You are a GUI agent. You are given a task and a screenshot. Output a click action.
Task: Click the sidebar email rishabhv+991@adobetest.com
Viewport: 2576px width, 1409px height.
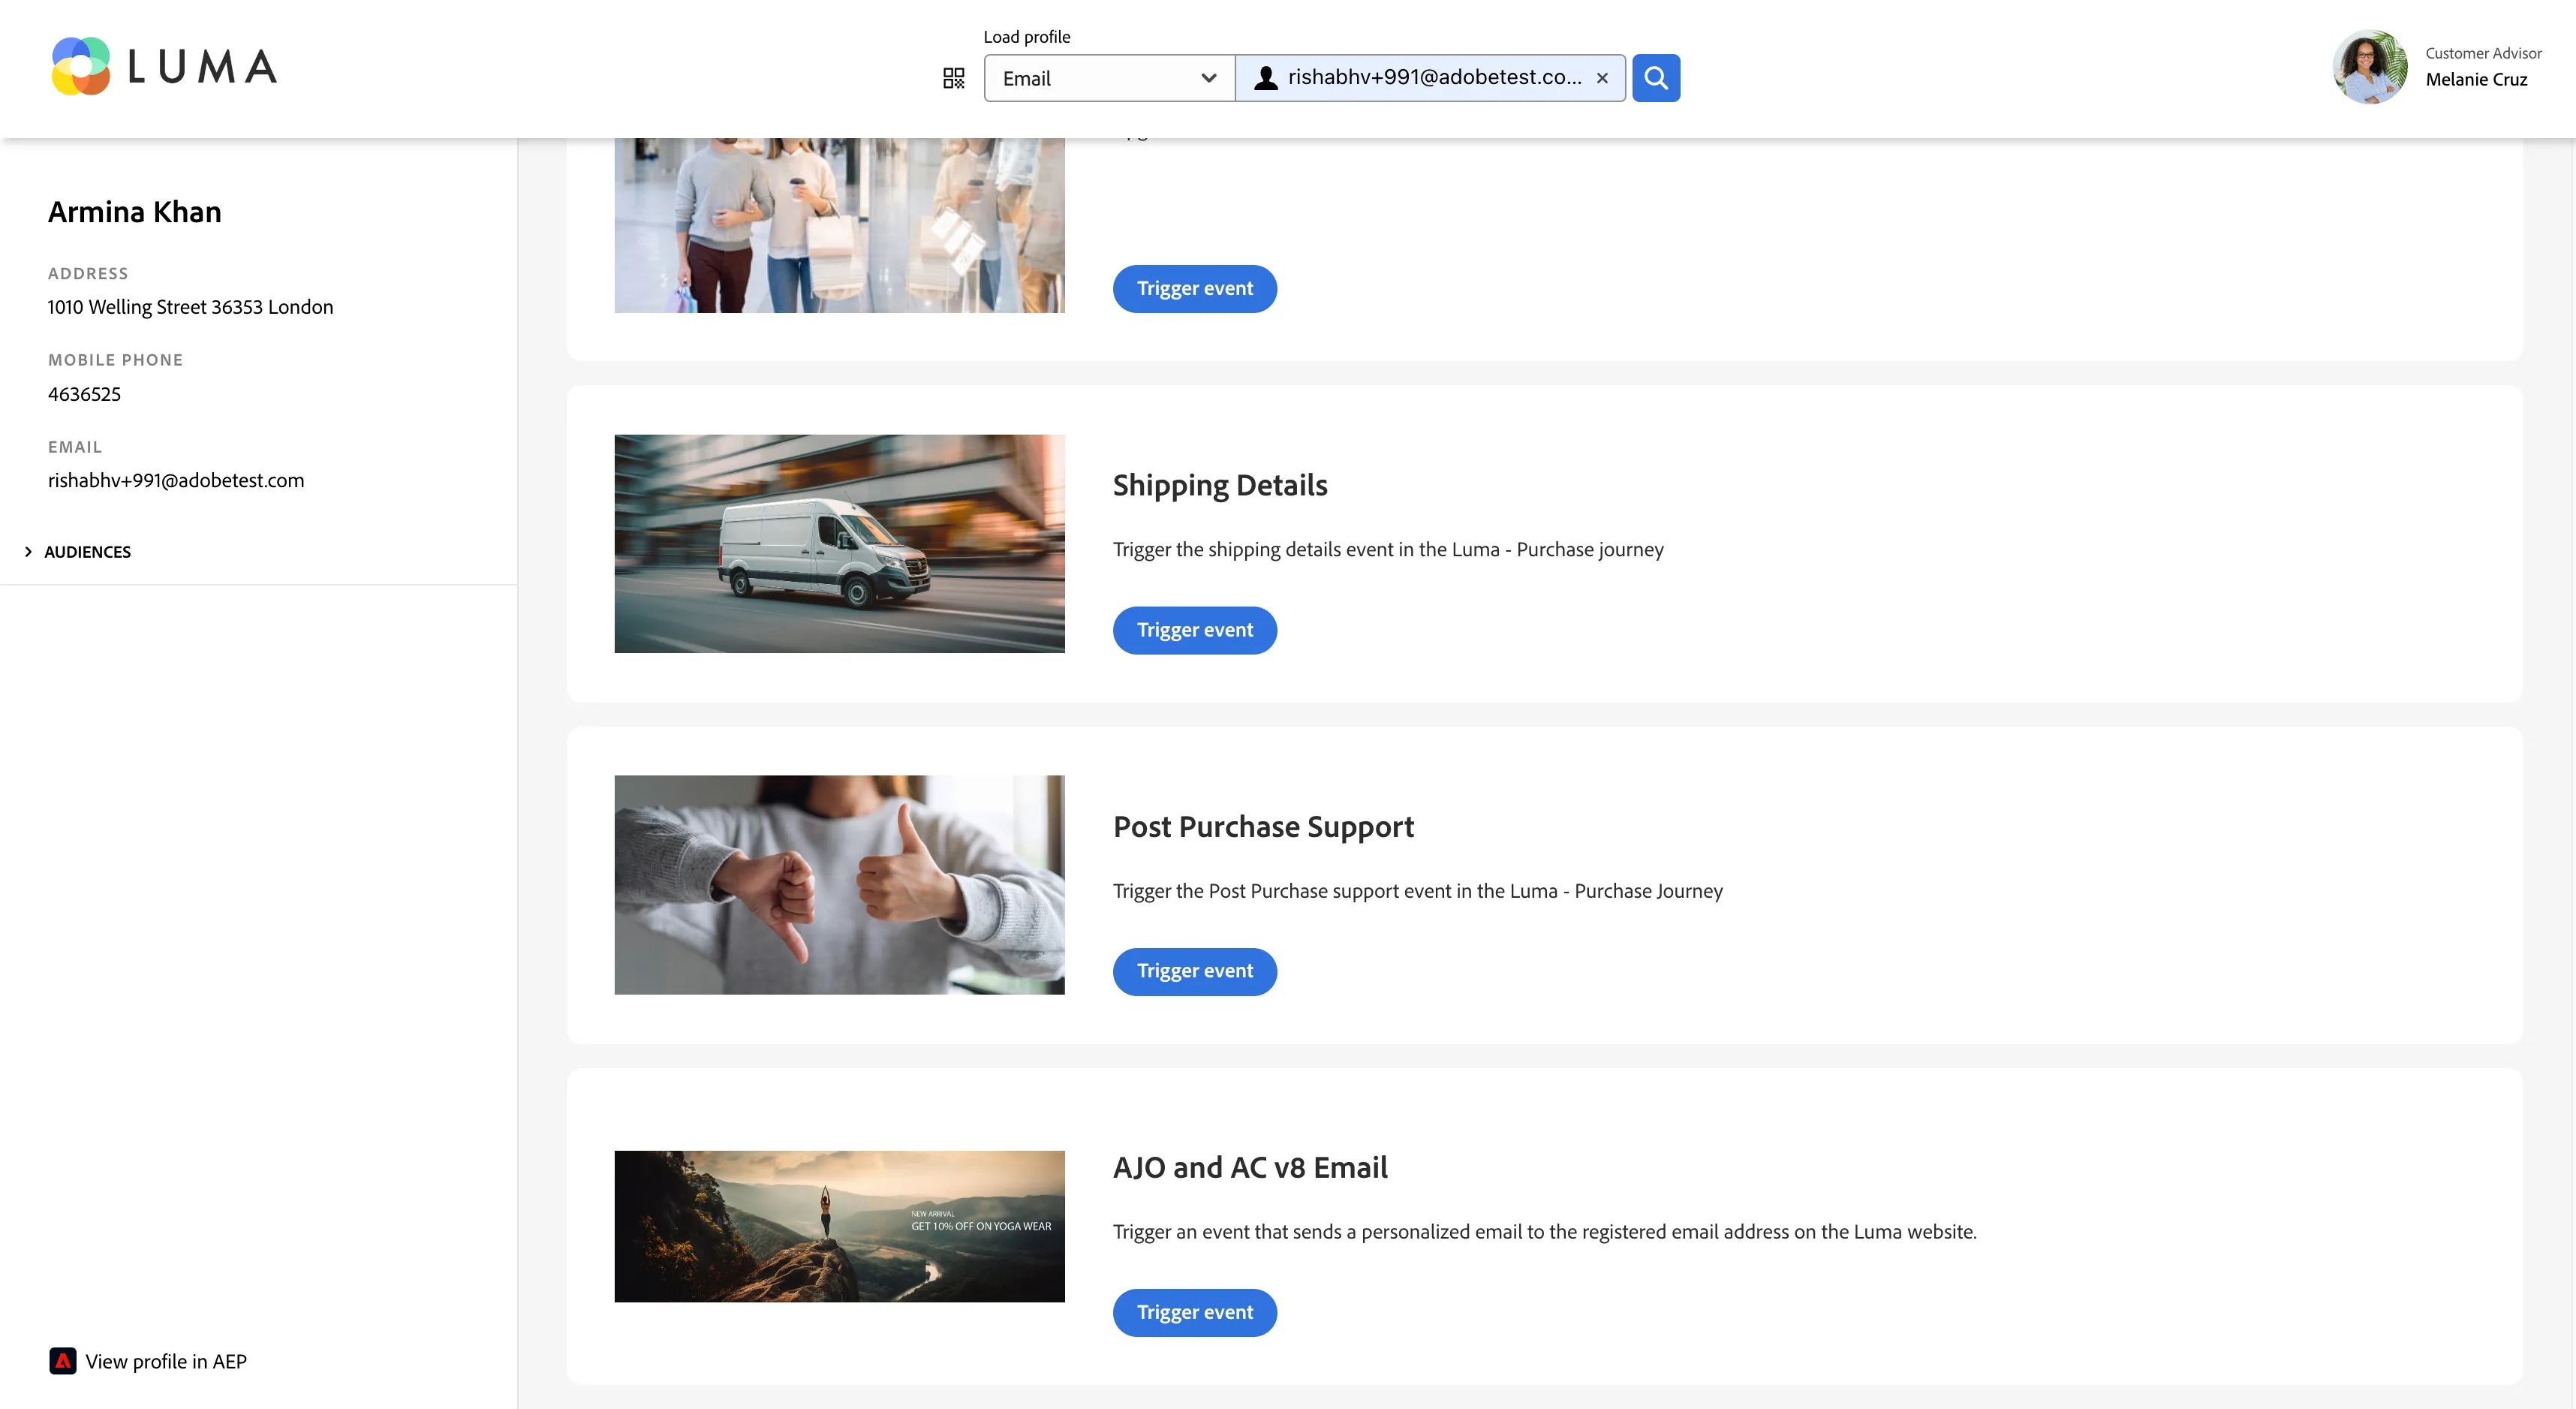tap(176, 480)
